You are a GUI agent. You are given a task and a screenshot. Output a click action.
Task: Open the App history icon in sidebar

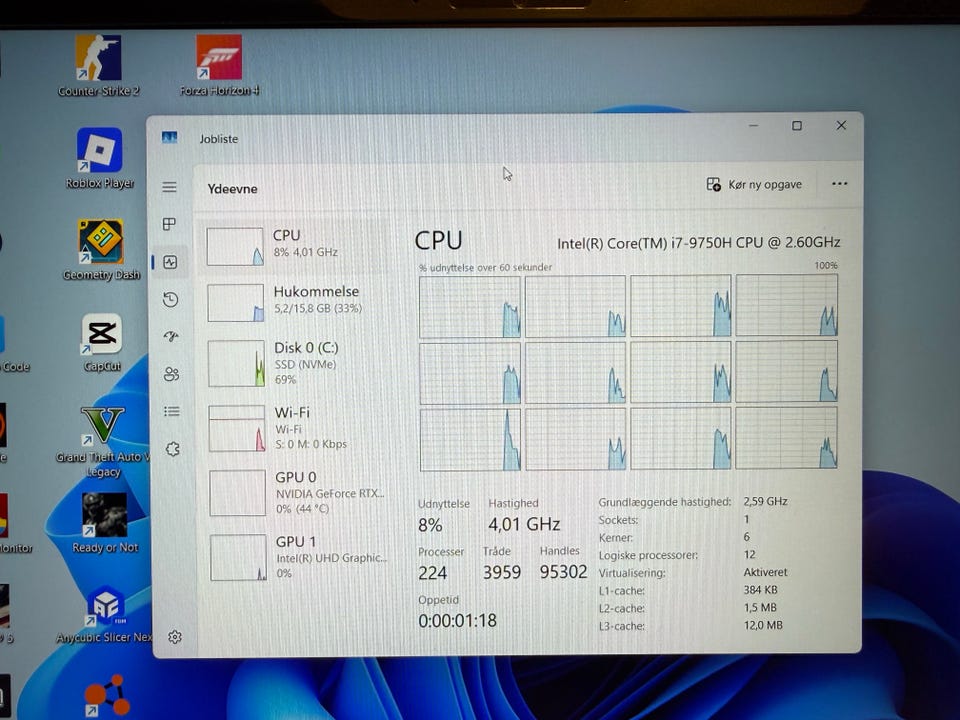171,299
